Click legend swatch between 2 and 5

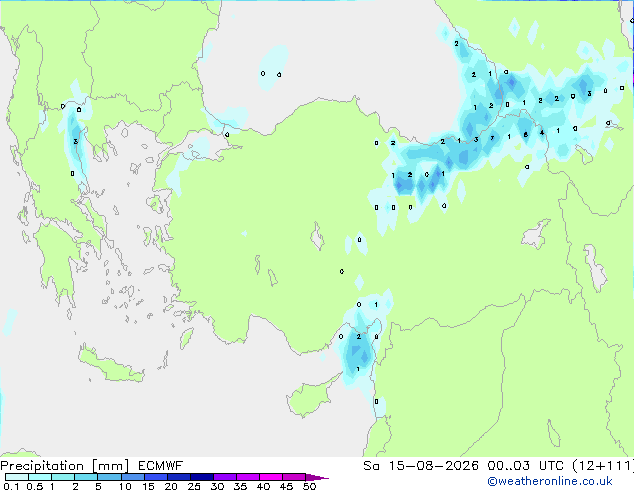(86, 477)
